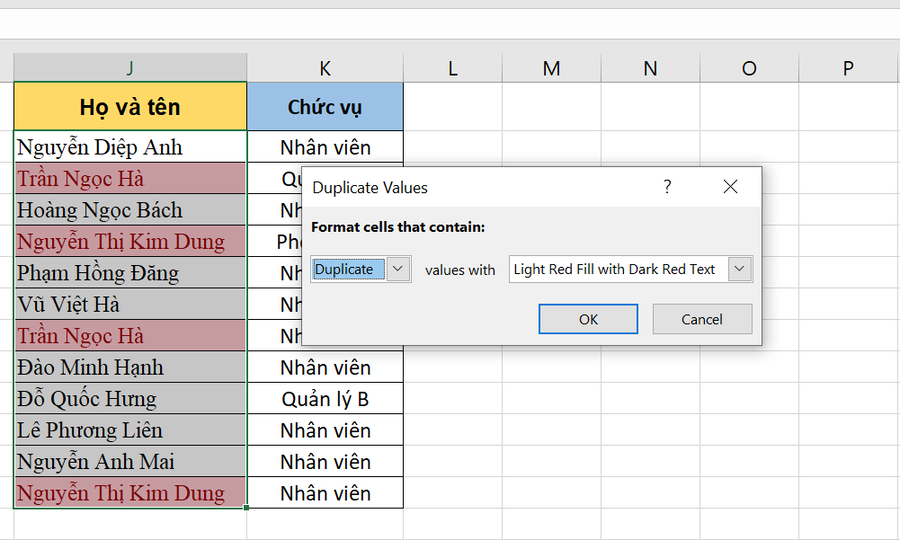Click the OK button in Duplicate Values
The height and width of the screenshot is (540, 900).
coord(588,319)
